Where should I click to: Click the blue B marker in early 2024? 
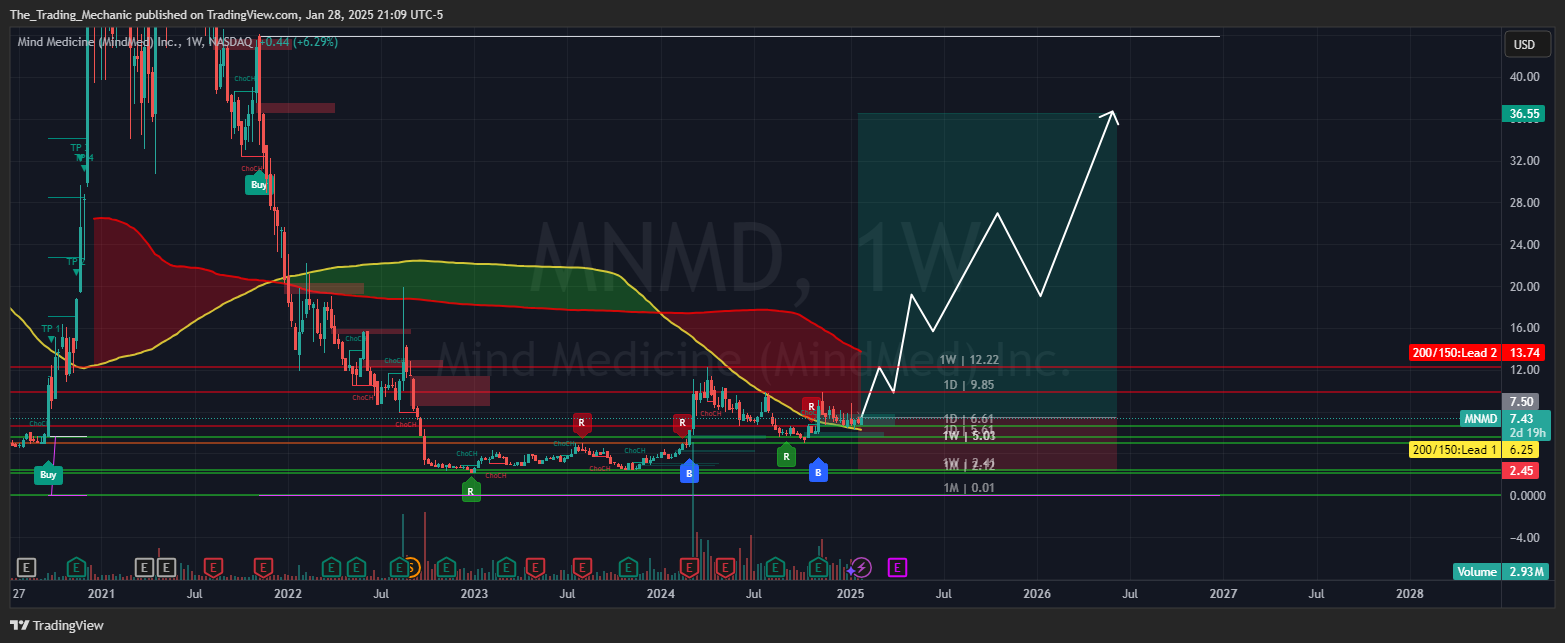click(x=688, y=473)
